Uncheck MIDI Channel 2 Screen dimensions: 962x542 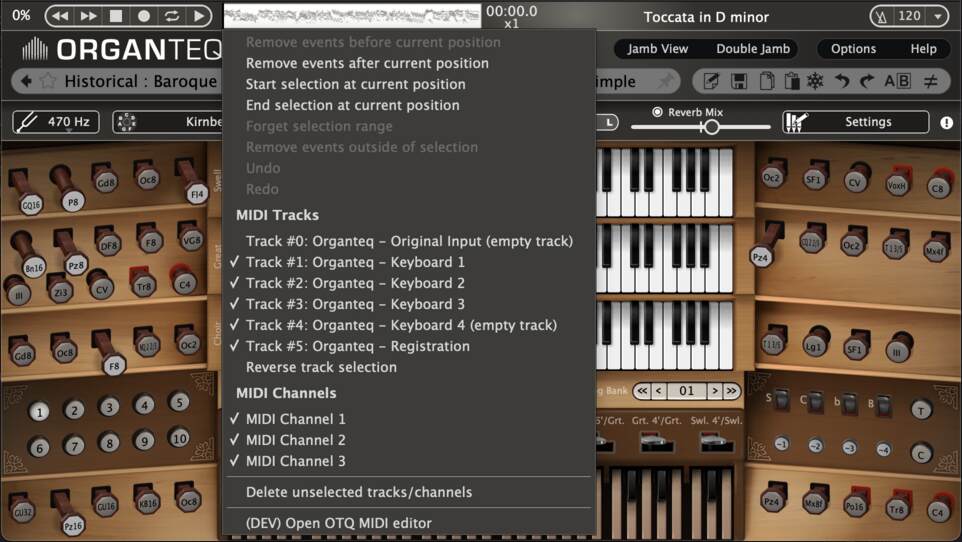(409, 440)
